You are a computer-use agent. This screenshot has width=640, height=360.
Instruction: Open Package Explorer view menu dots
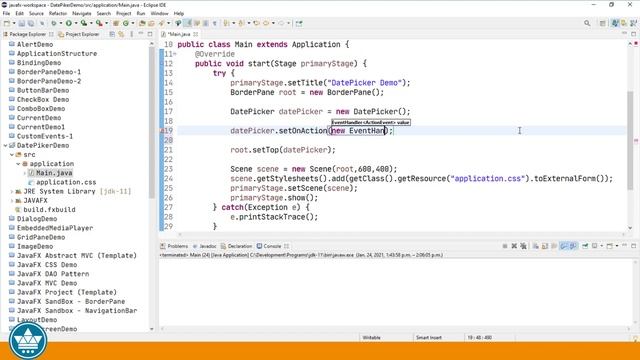pyautogui.click(x=131, y=34)
